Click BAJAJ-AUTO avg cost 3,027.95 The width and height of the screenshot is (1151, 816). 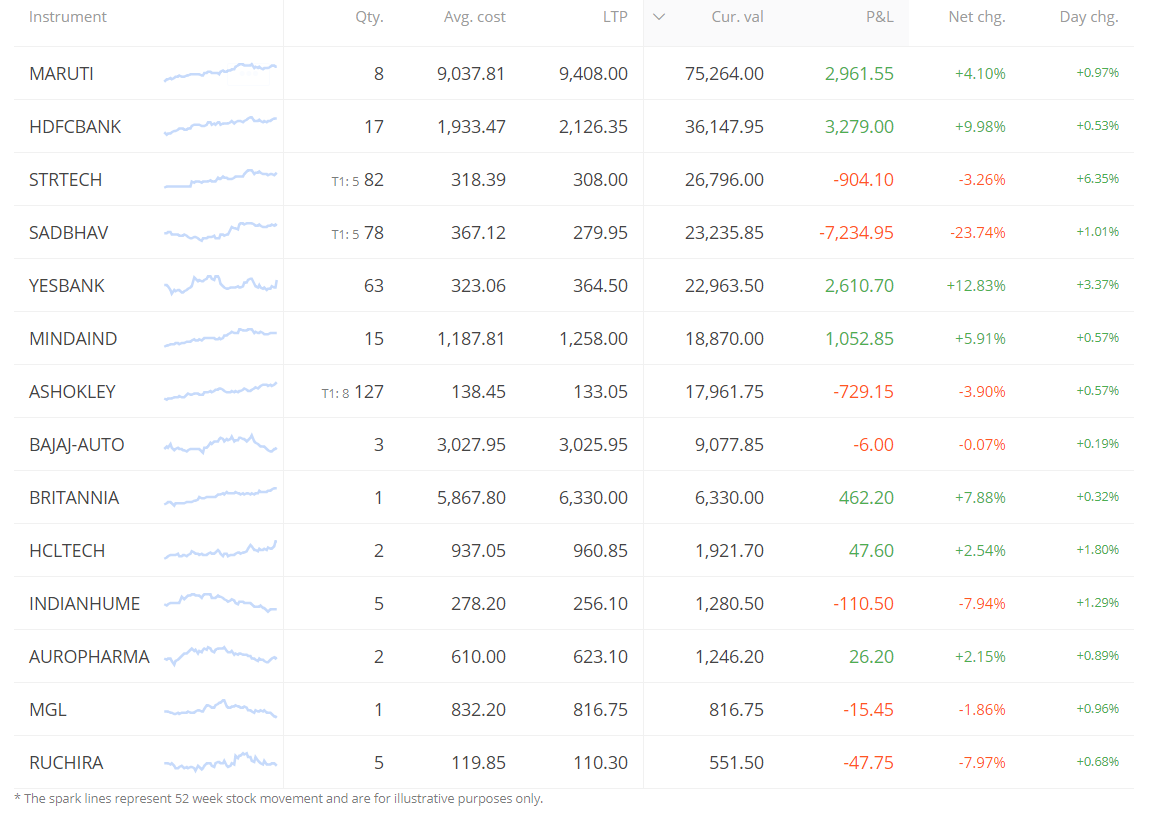[x=471, y=445]
